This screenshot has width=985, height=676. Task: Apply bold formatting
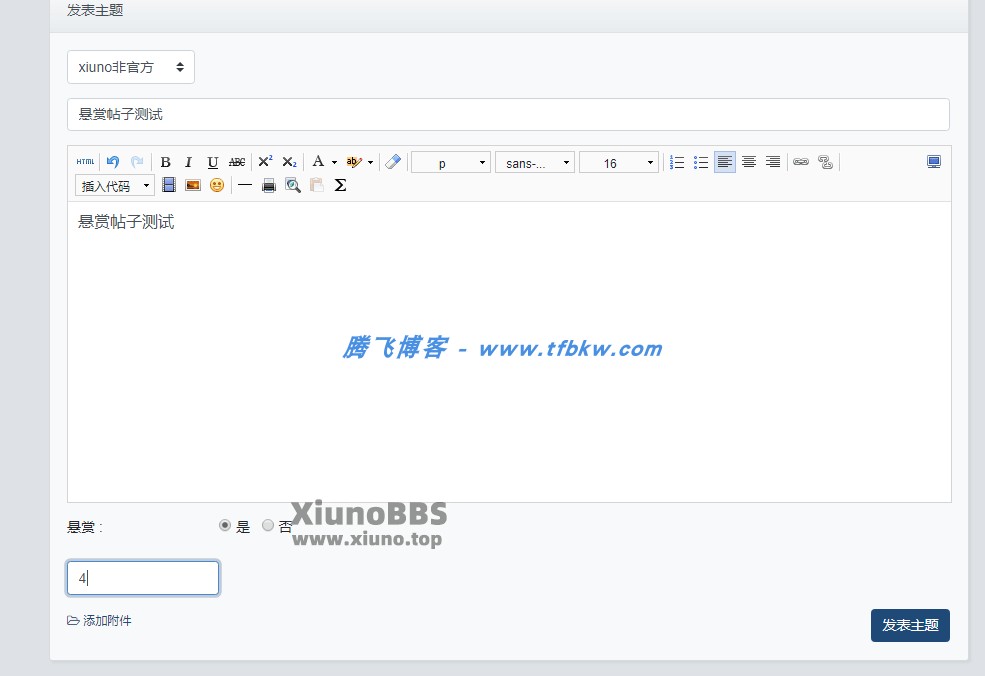(165, 161)
